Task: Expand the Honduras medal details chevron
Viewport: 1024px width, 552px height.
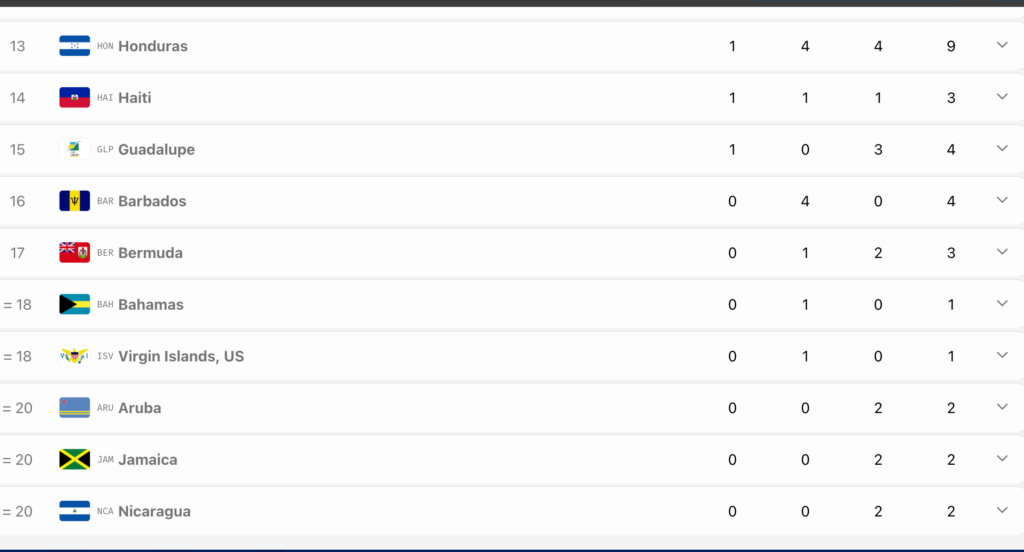Action: click(x=1002, y=45)
